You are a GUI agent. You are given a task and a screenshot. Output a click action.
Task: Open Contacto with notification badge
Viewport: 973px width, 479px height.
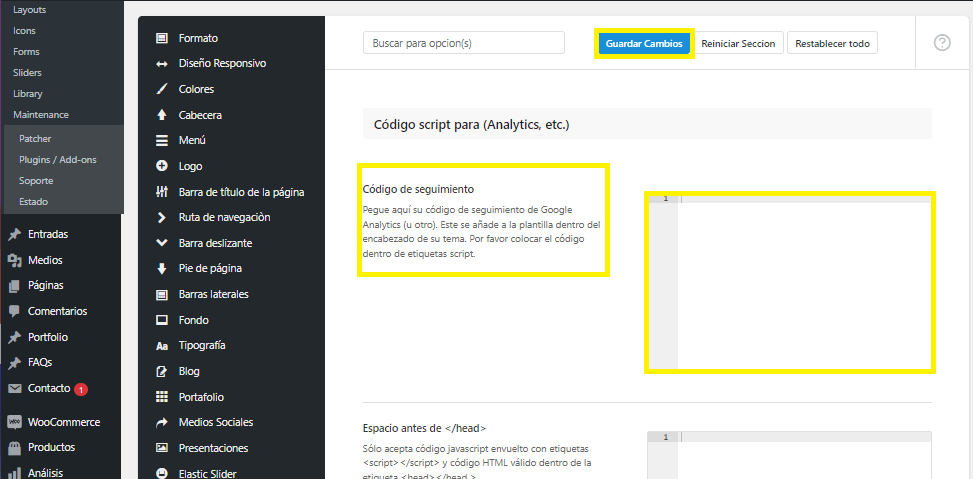click(49, 388)
